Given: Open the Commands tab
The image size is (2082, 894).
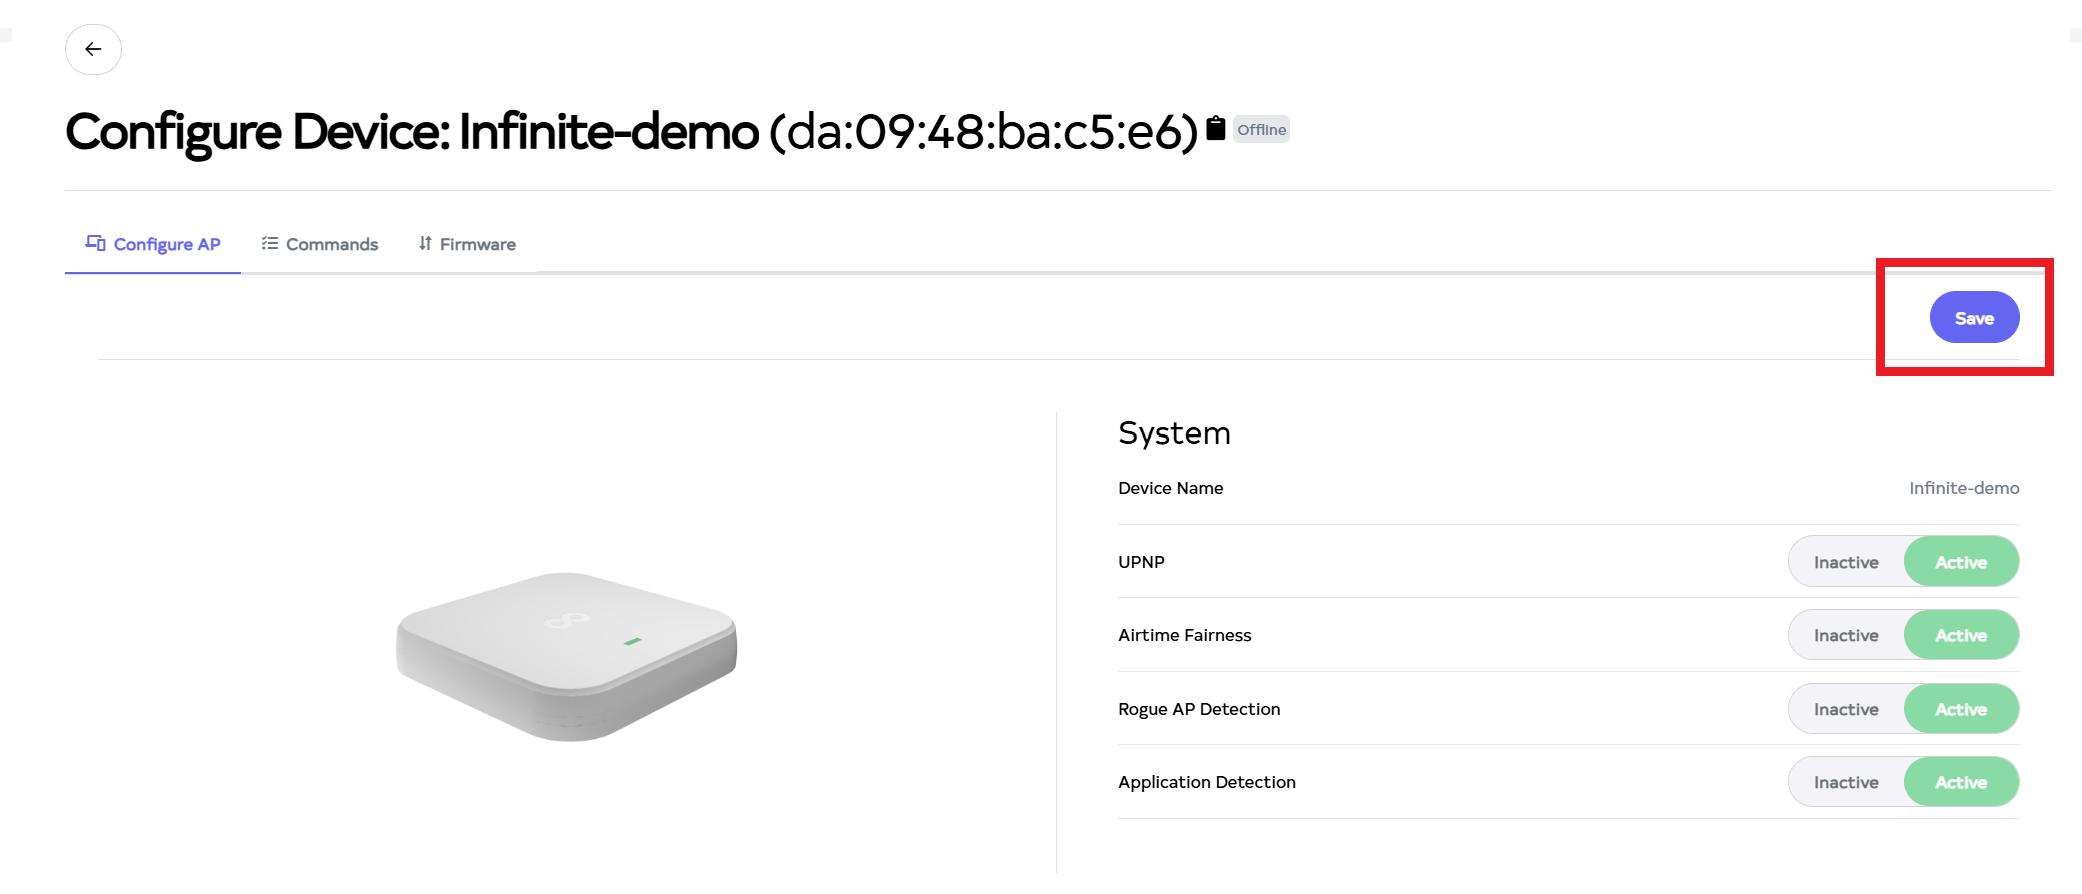Looking at the screenshot, I should [331, 244].
